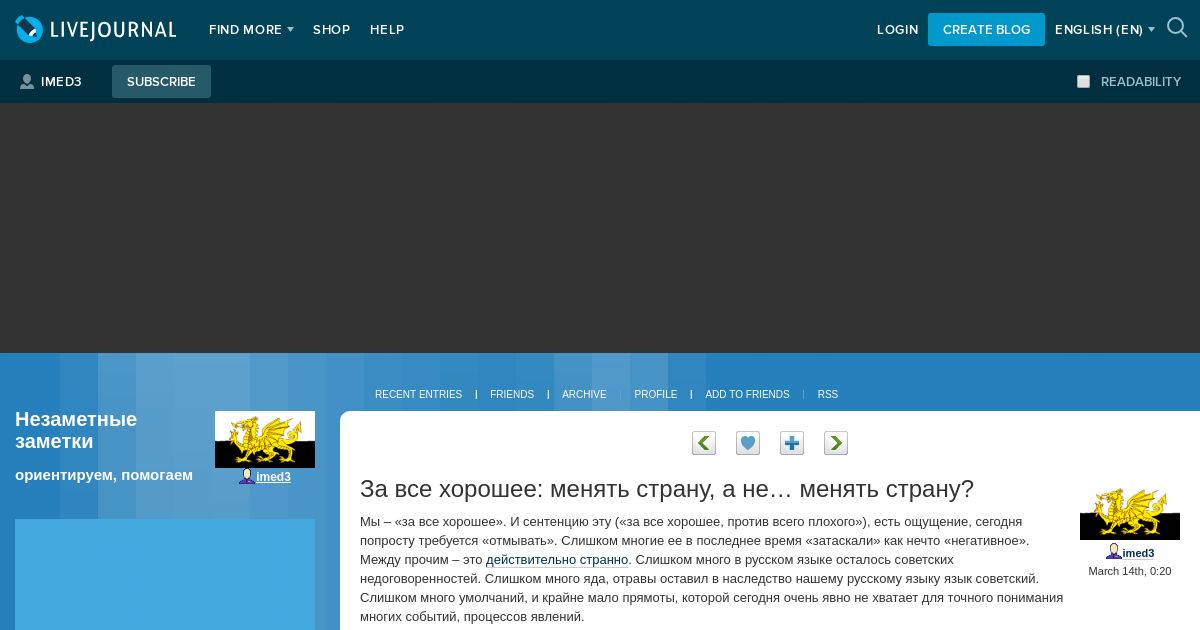Click the IMED3 user profile icon
The image size is (1200, 630).
pyautogui.click(x=27, y=82)
